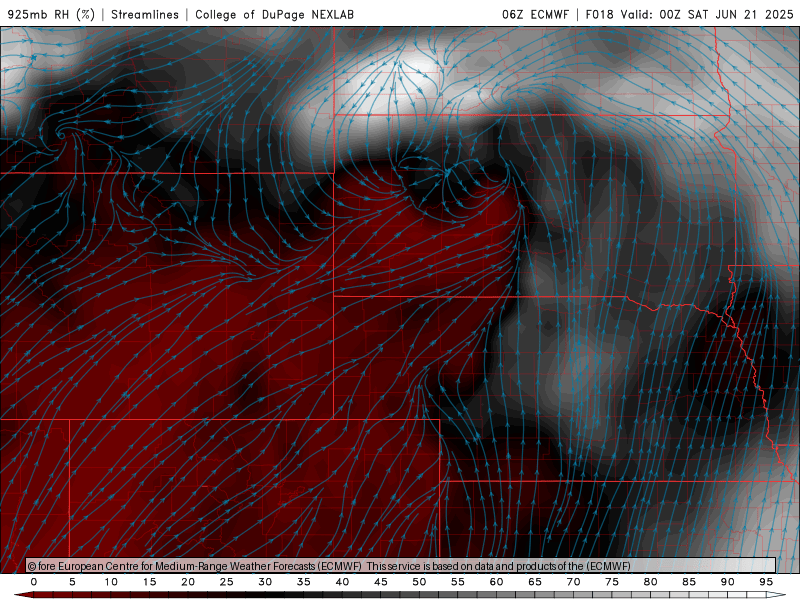
Task: Click the color scale label "95"
Action: (x=766, y=582)
